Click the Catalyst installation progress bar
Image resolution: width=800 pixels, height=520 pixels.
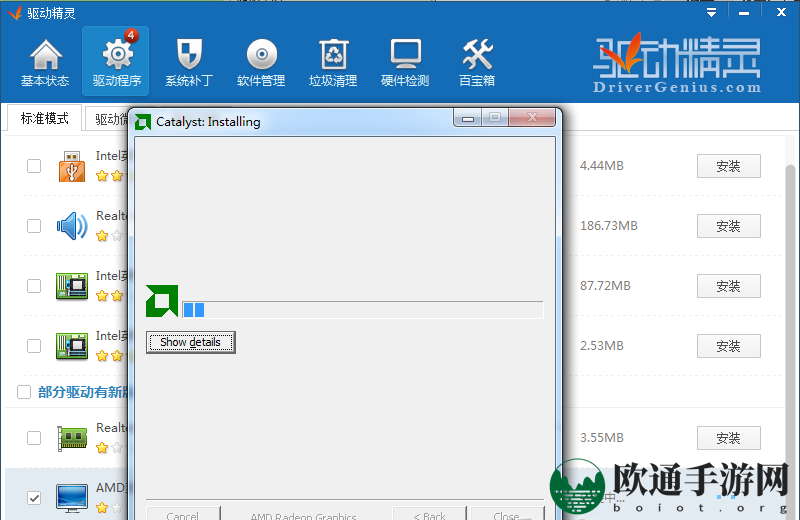point(363,310)
